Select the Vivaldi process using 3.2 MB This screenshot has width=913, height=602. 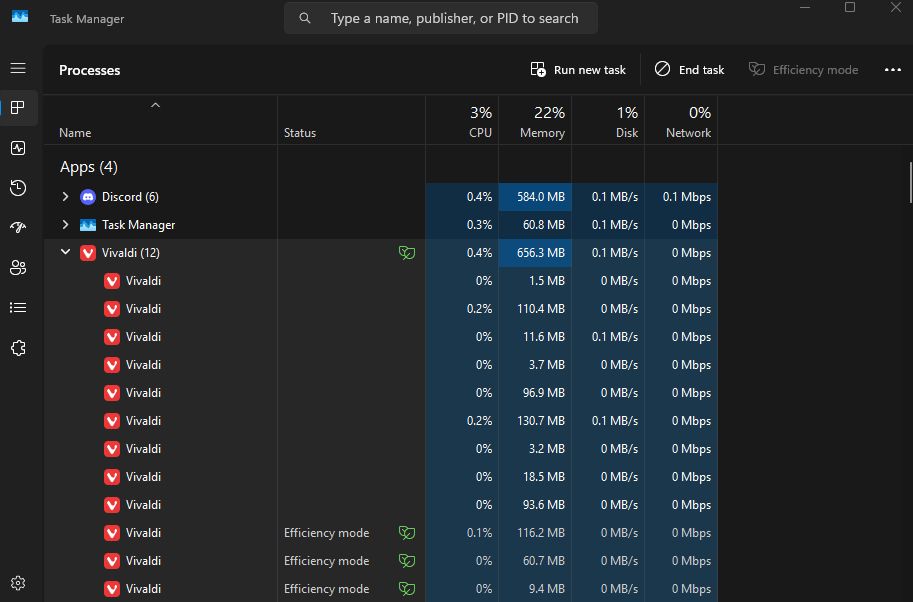click(381, 449)
